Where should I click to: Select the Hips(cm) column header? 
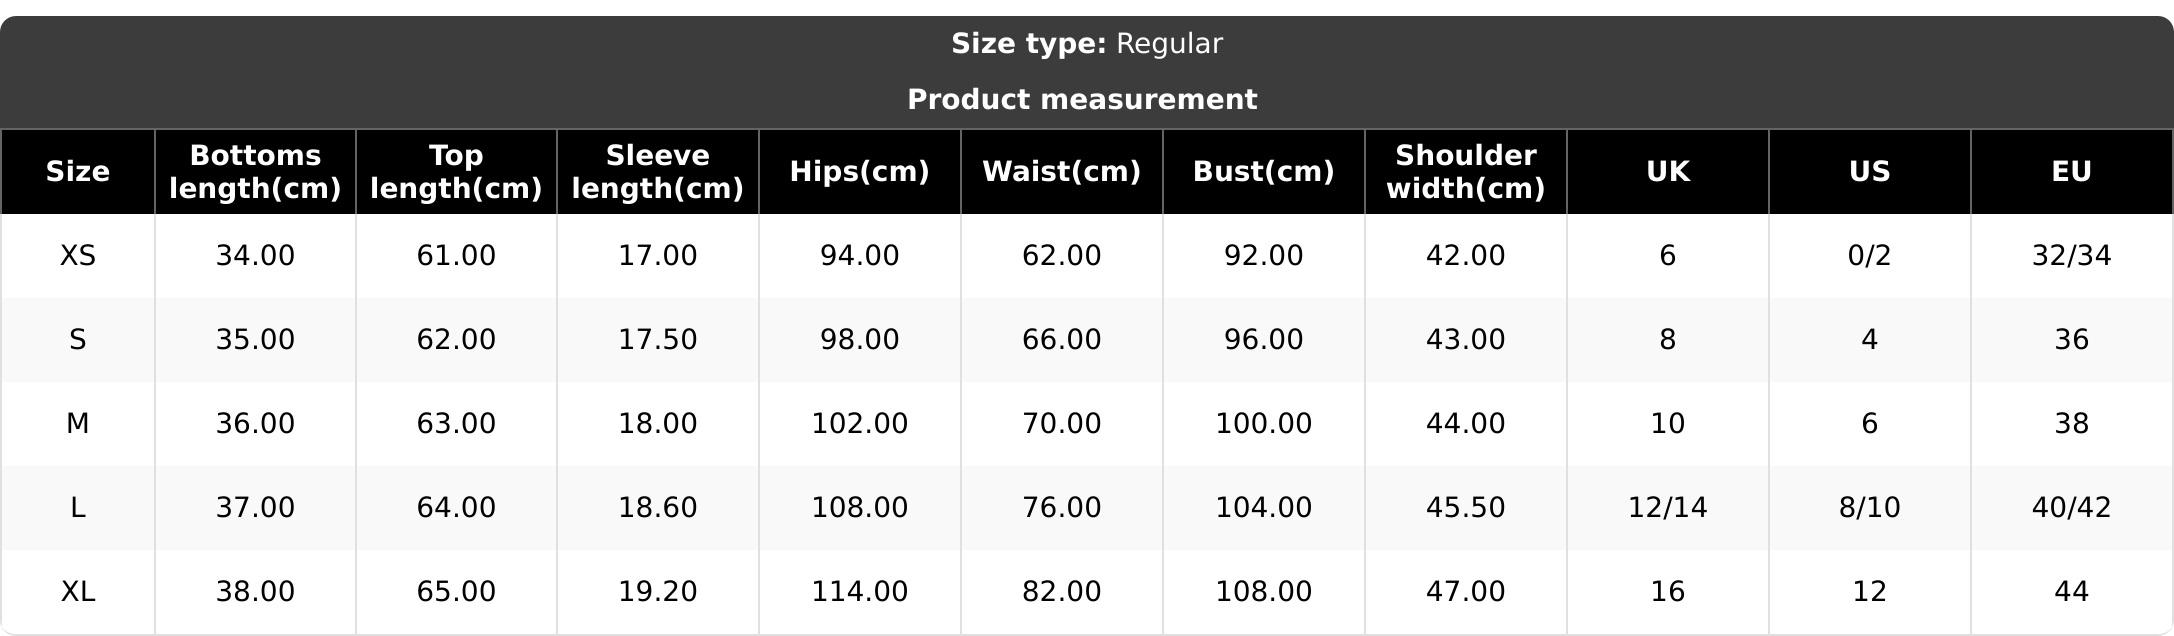tap(859, 172)
